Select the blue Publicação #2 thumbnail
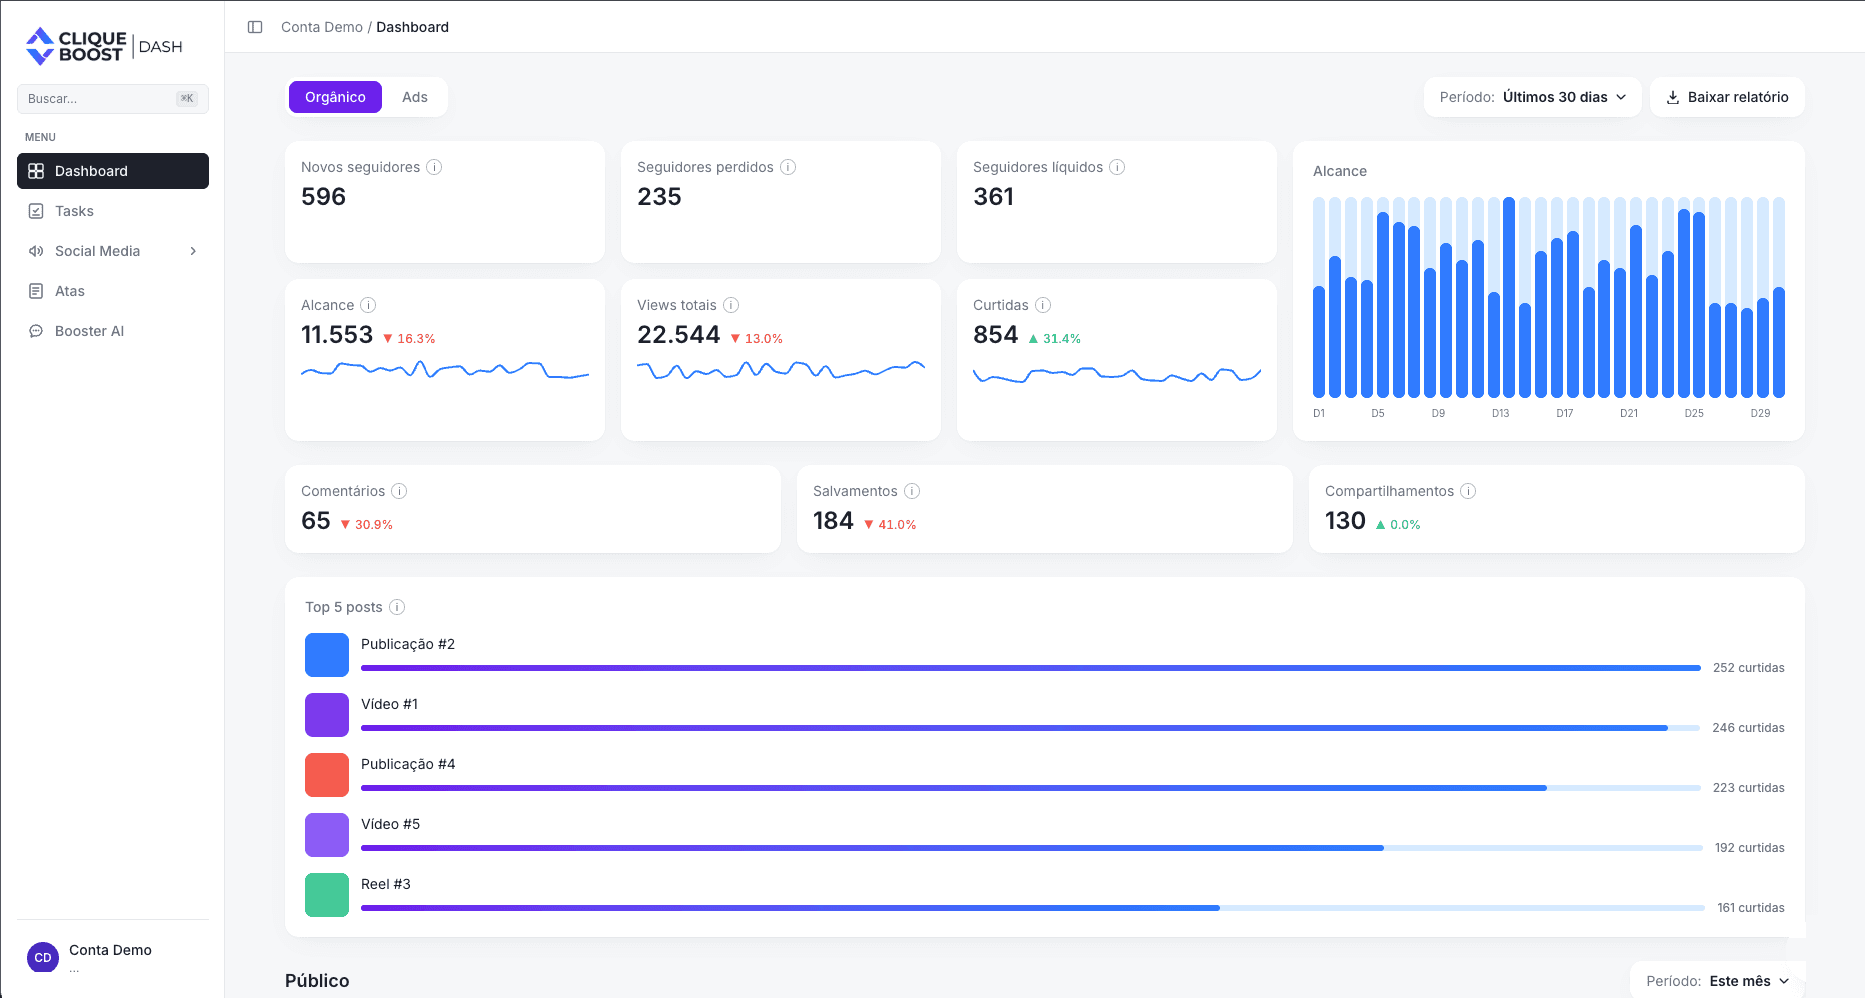Image resolution: width=1865 pixels, height=998 pixels. click(327, 655)
